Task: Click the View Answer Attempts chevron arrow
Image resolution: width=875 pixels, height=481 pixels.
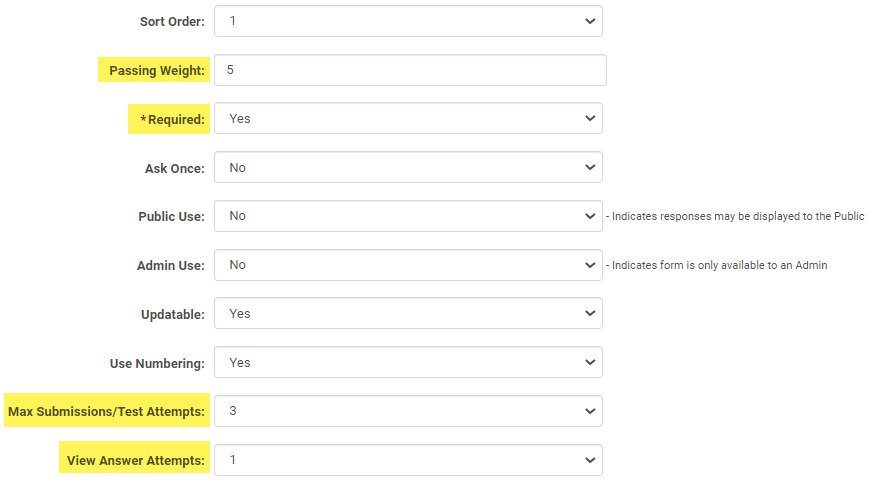Action: [x=588, y=460]
